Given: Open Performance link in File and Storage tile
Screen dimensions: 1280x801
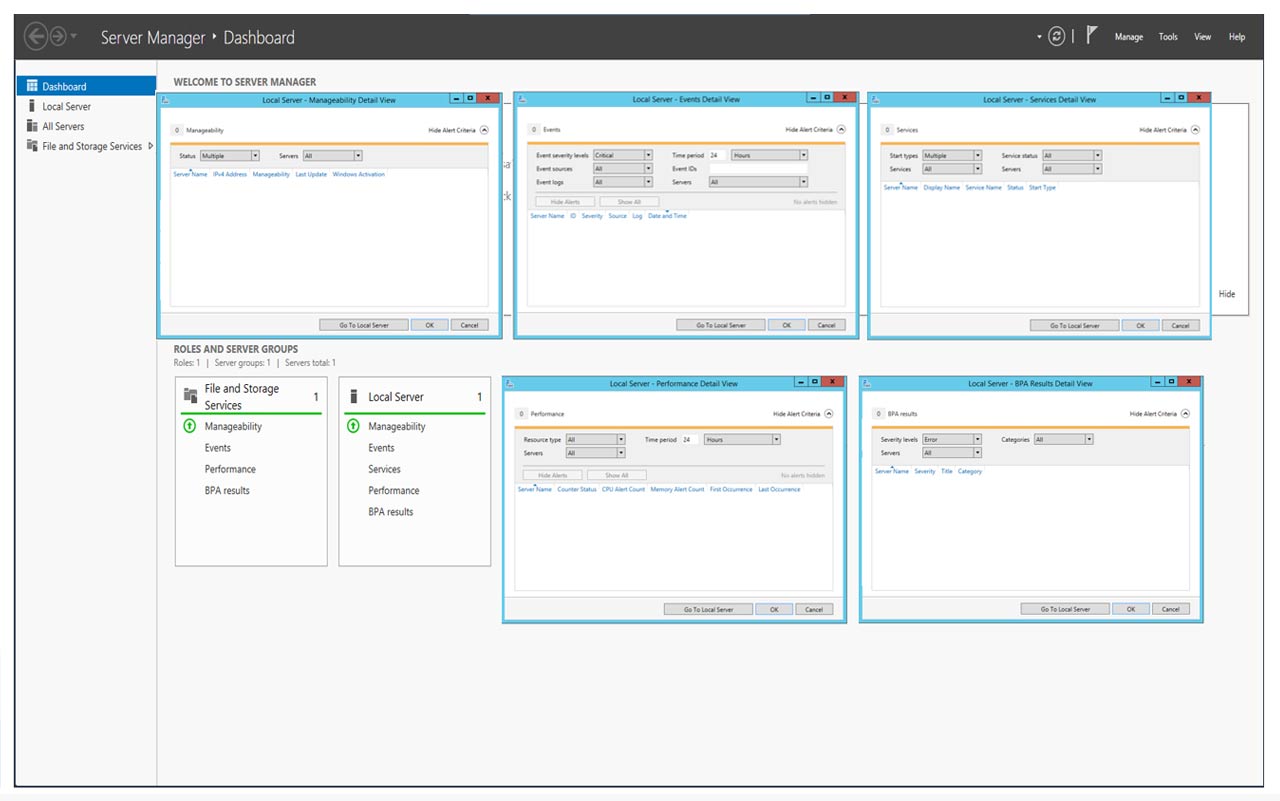Looking at the screenshot, I should [230, 469].
